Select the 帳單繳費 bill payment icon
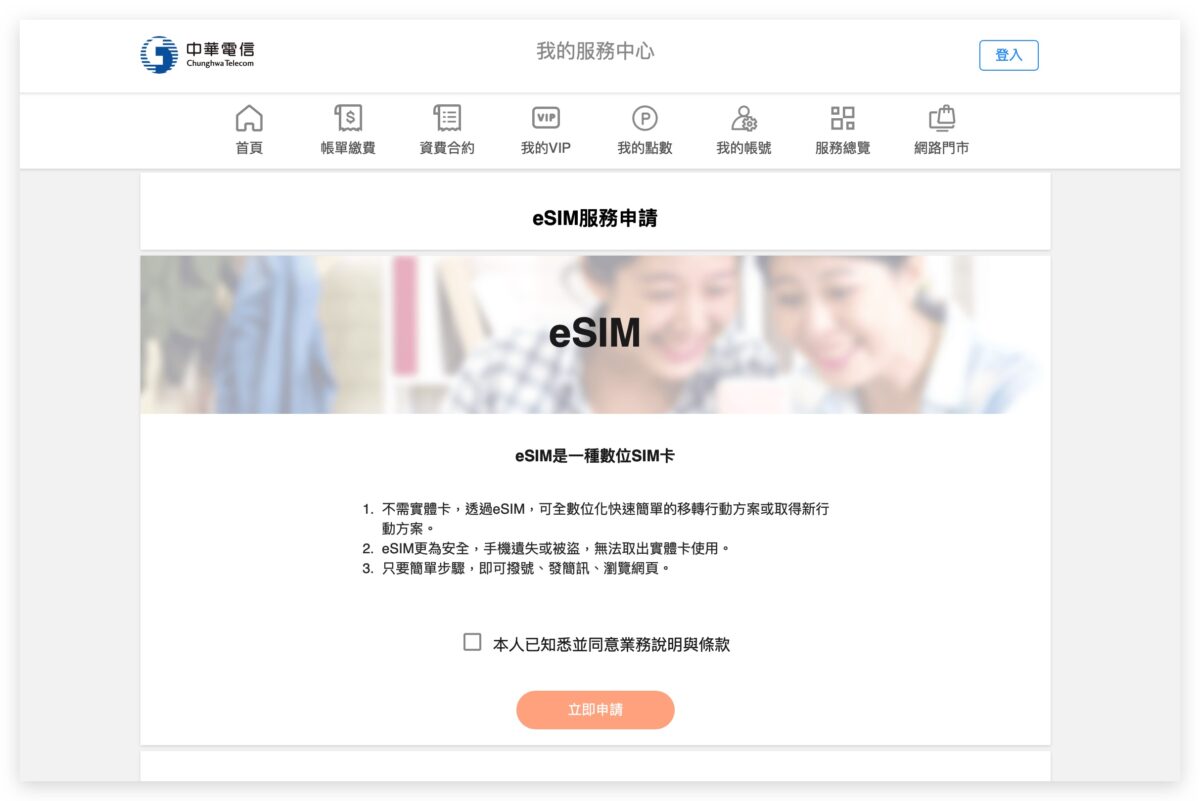1200x801 pixels. [x=348, y=118]
